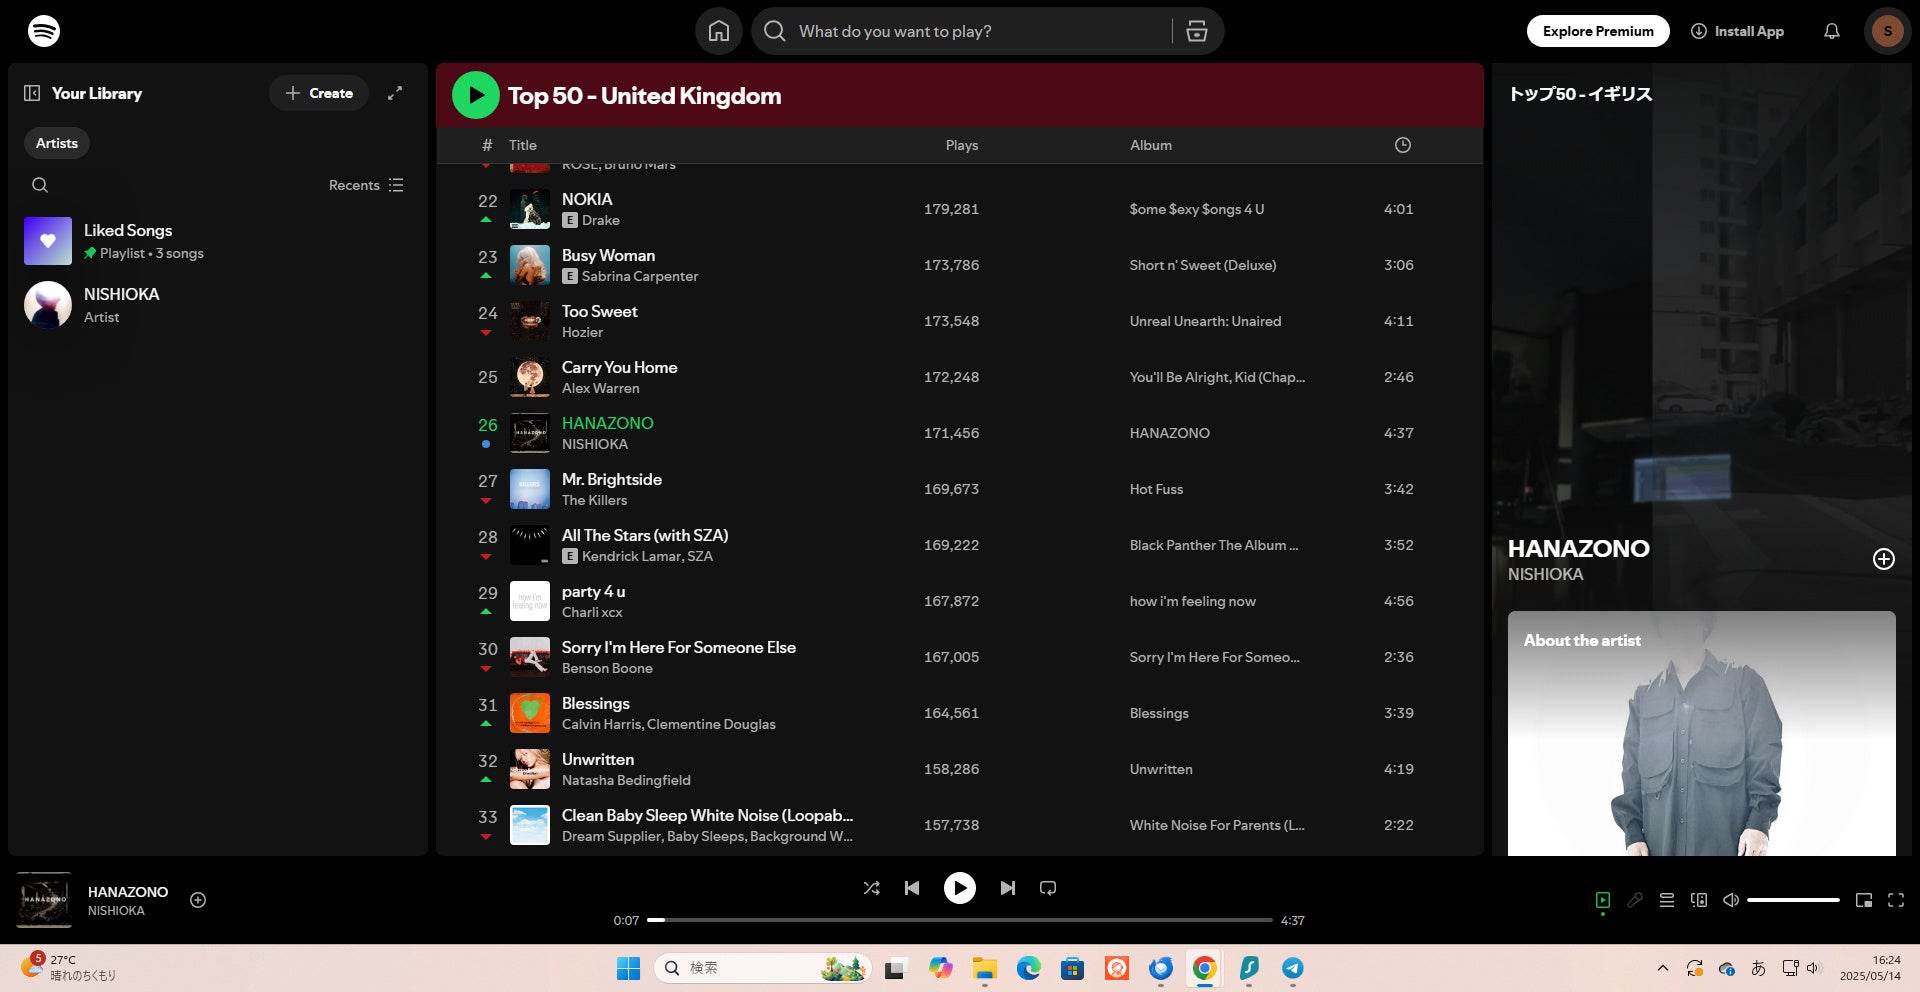Click the Blessings album art thumbnail
Screen dimensions: 1920x992
530,713
